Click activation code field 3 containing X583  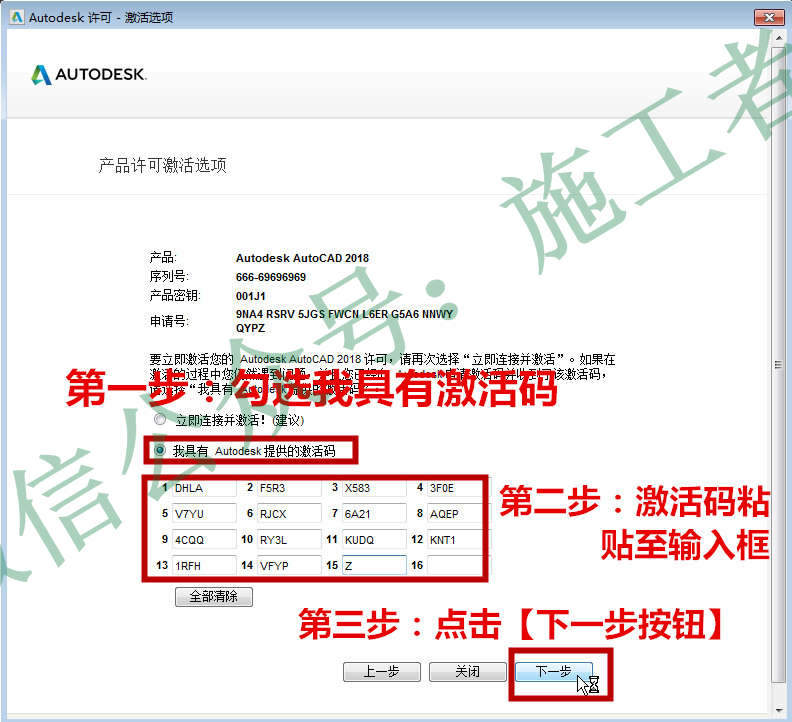pyautogui.click(x=374, y=488)
